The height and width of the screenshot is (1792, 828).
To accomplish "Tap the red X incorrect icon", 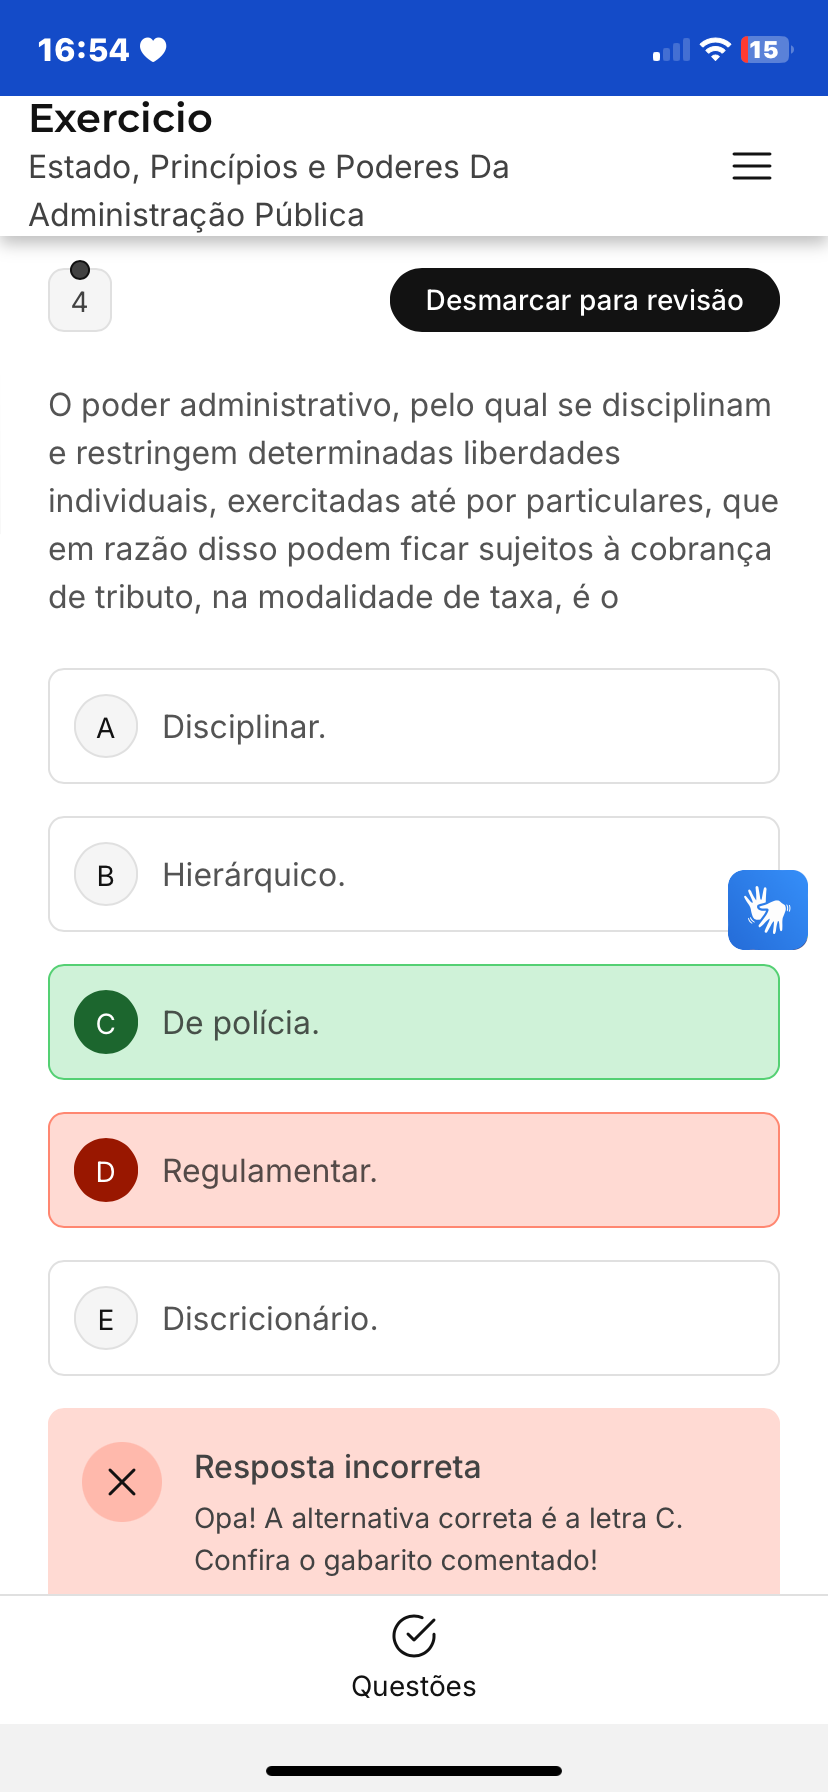I will [x=122, y=1482].
